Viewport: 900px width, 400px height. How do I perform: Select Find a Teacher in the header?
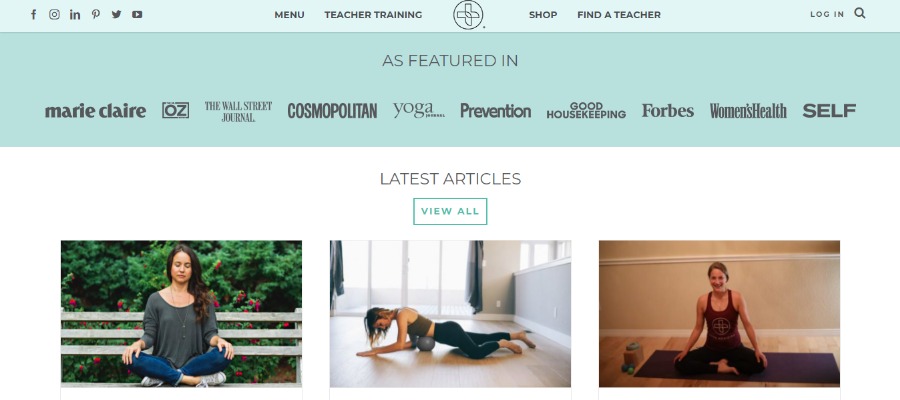[619, 15]
